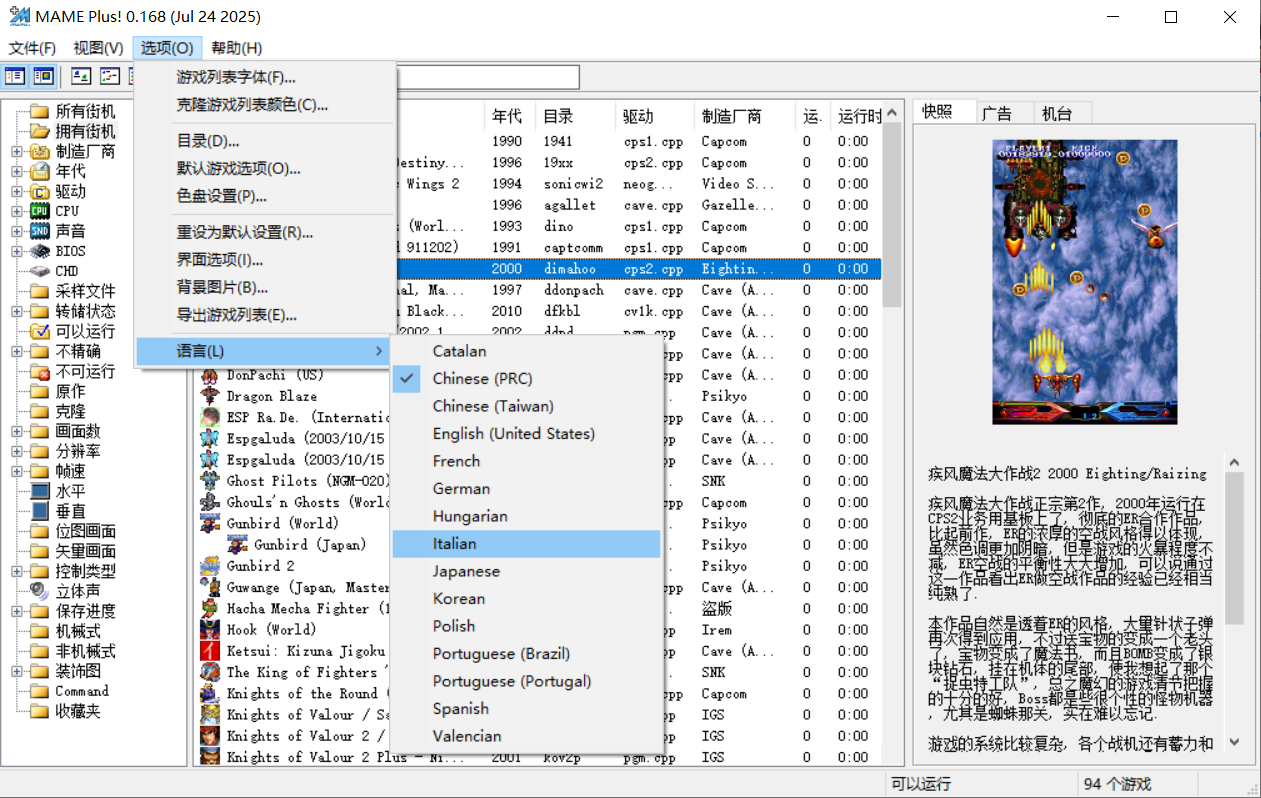
Task: Click the Gunbird 2 game icon
Action: (210, 566)
